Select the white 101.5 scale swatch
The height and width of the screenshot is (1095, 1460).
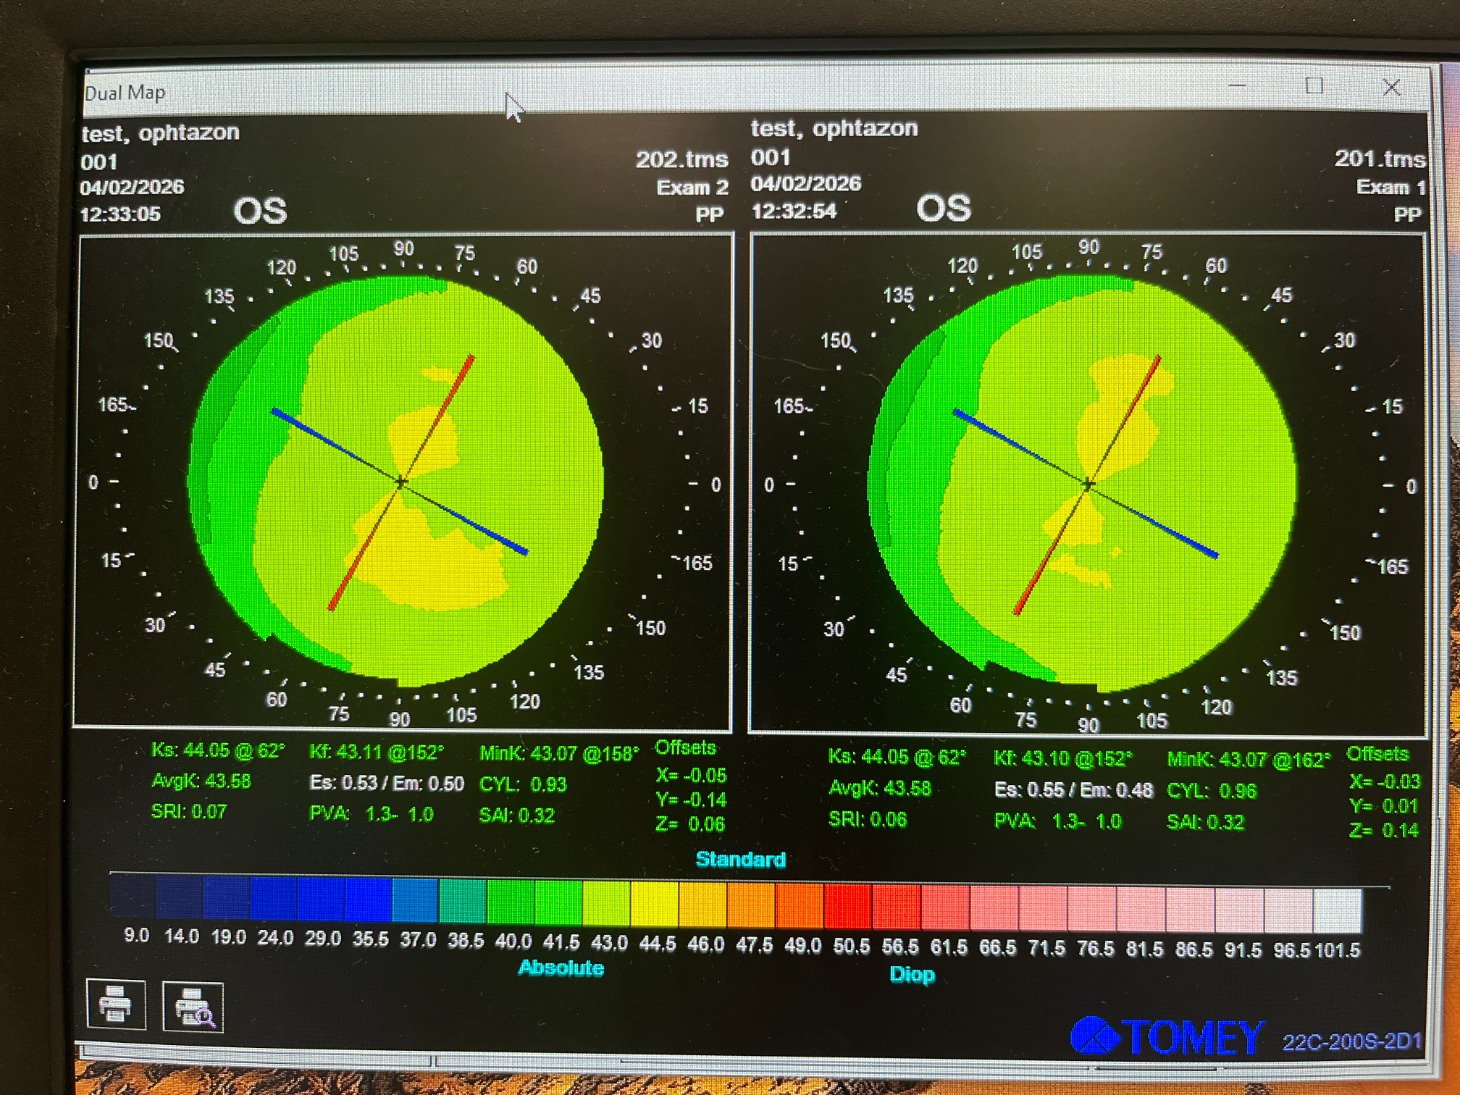[x=1337, y=910]
